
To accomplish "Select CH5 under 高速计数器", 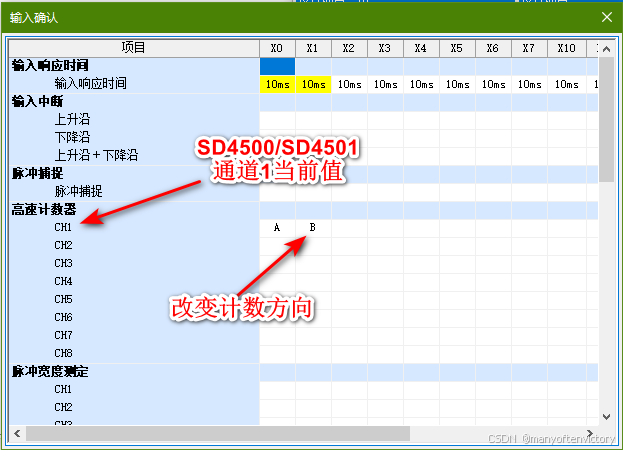I will click(134, 299).
